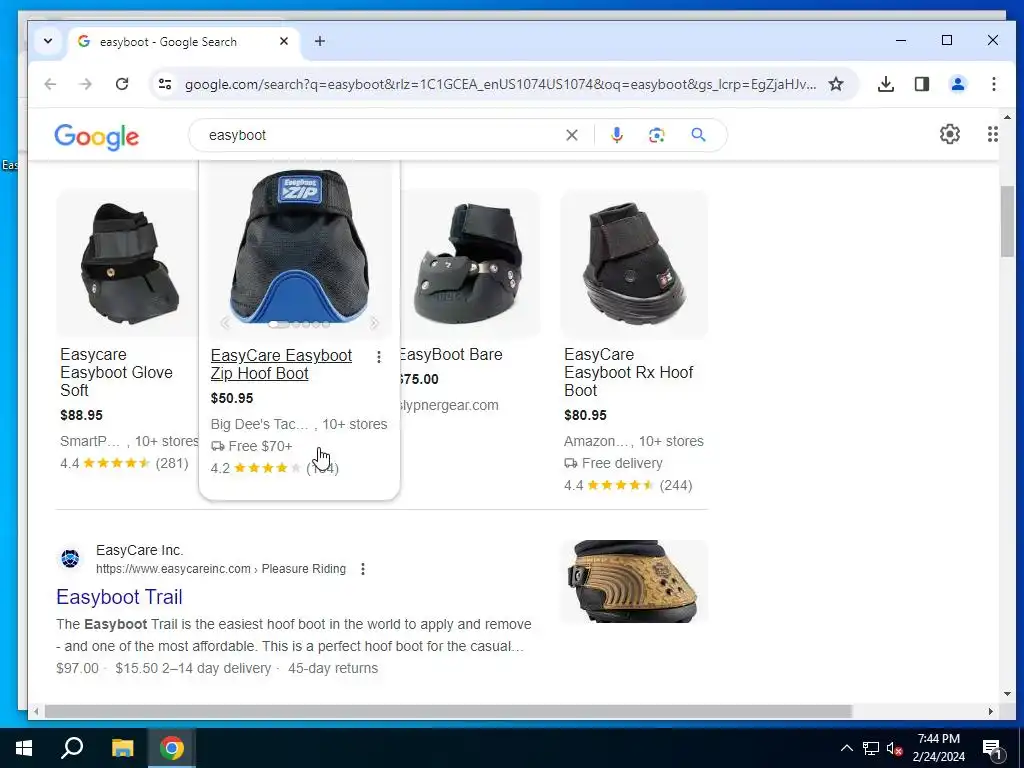Open Easyboot Rx Hoof Boot image
Viewport: 1024px width, 768px height.
[634, 263]
